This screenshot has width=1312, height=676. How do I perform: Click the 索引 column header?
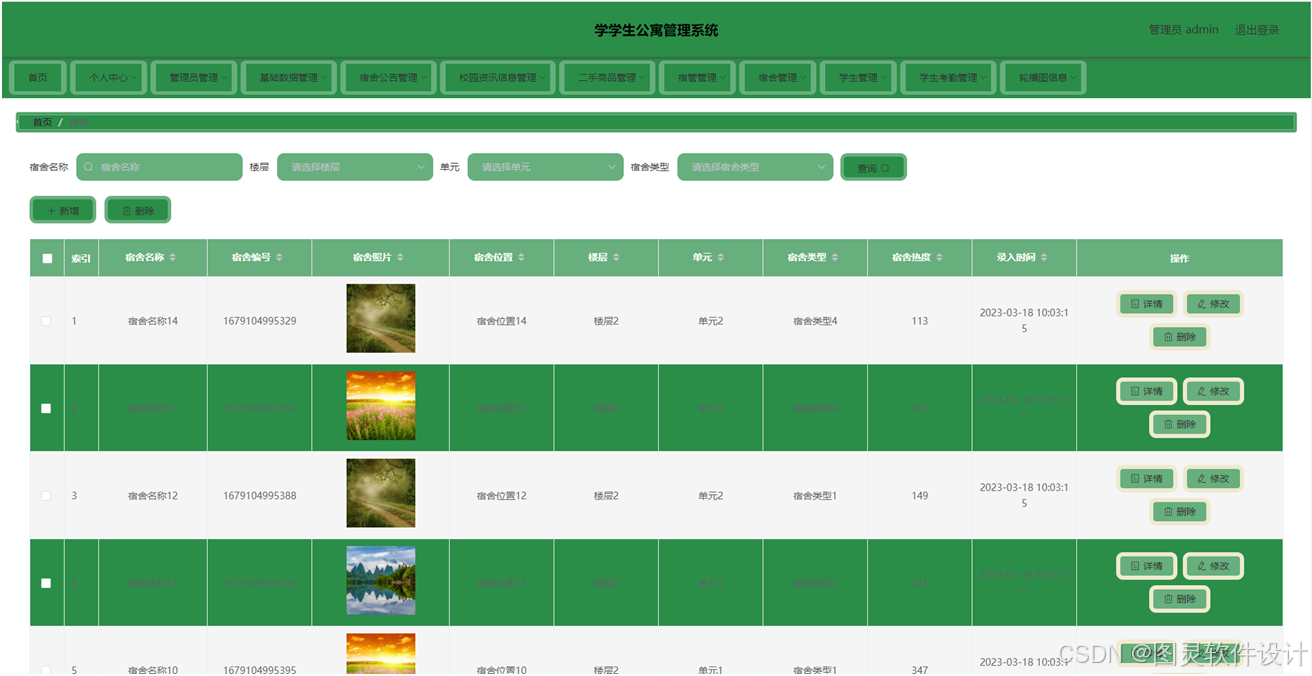coord(81,258)
